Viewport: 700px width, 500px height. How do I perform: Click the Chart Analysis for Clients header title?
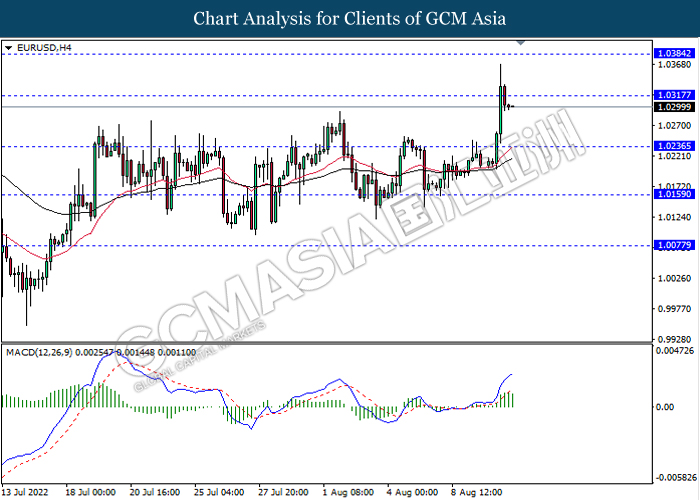pos(350,19)
